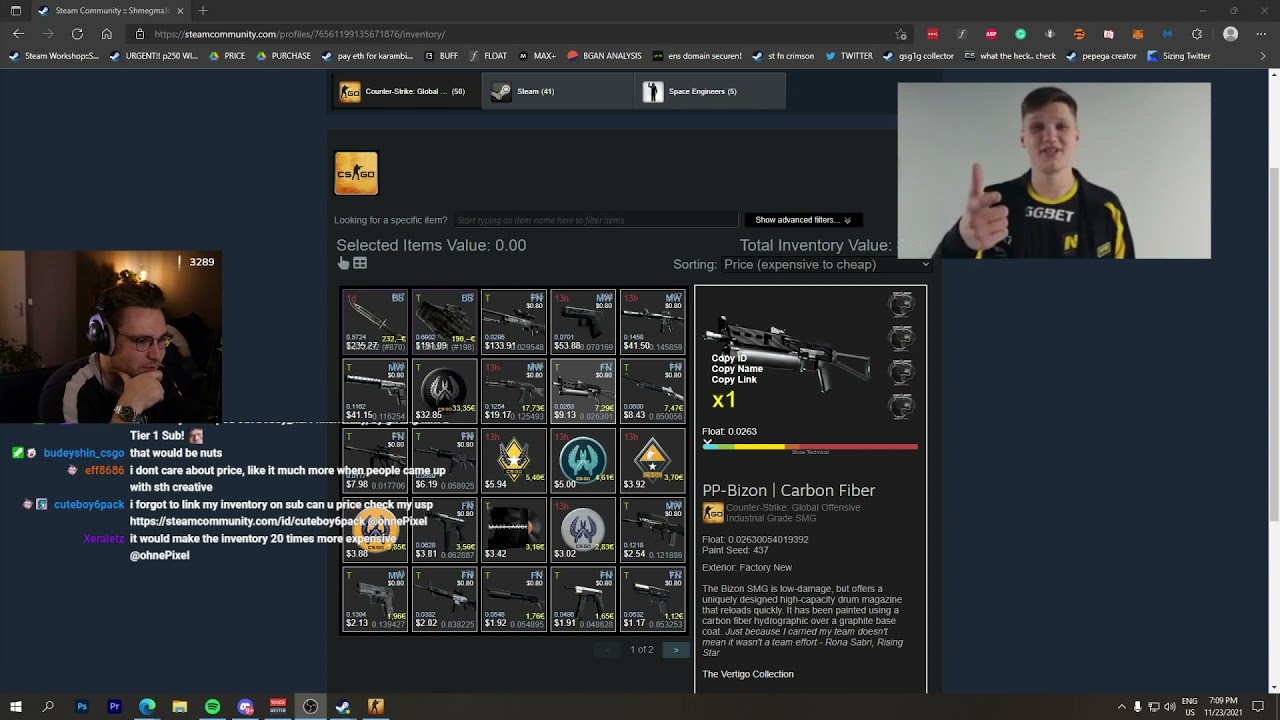
Task: Click Copy Link on item preview
Action: (734, 380)
